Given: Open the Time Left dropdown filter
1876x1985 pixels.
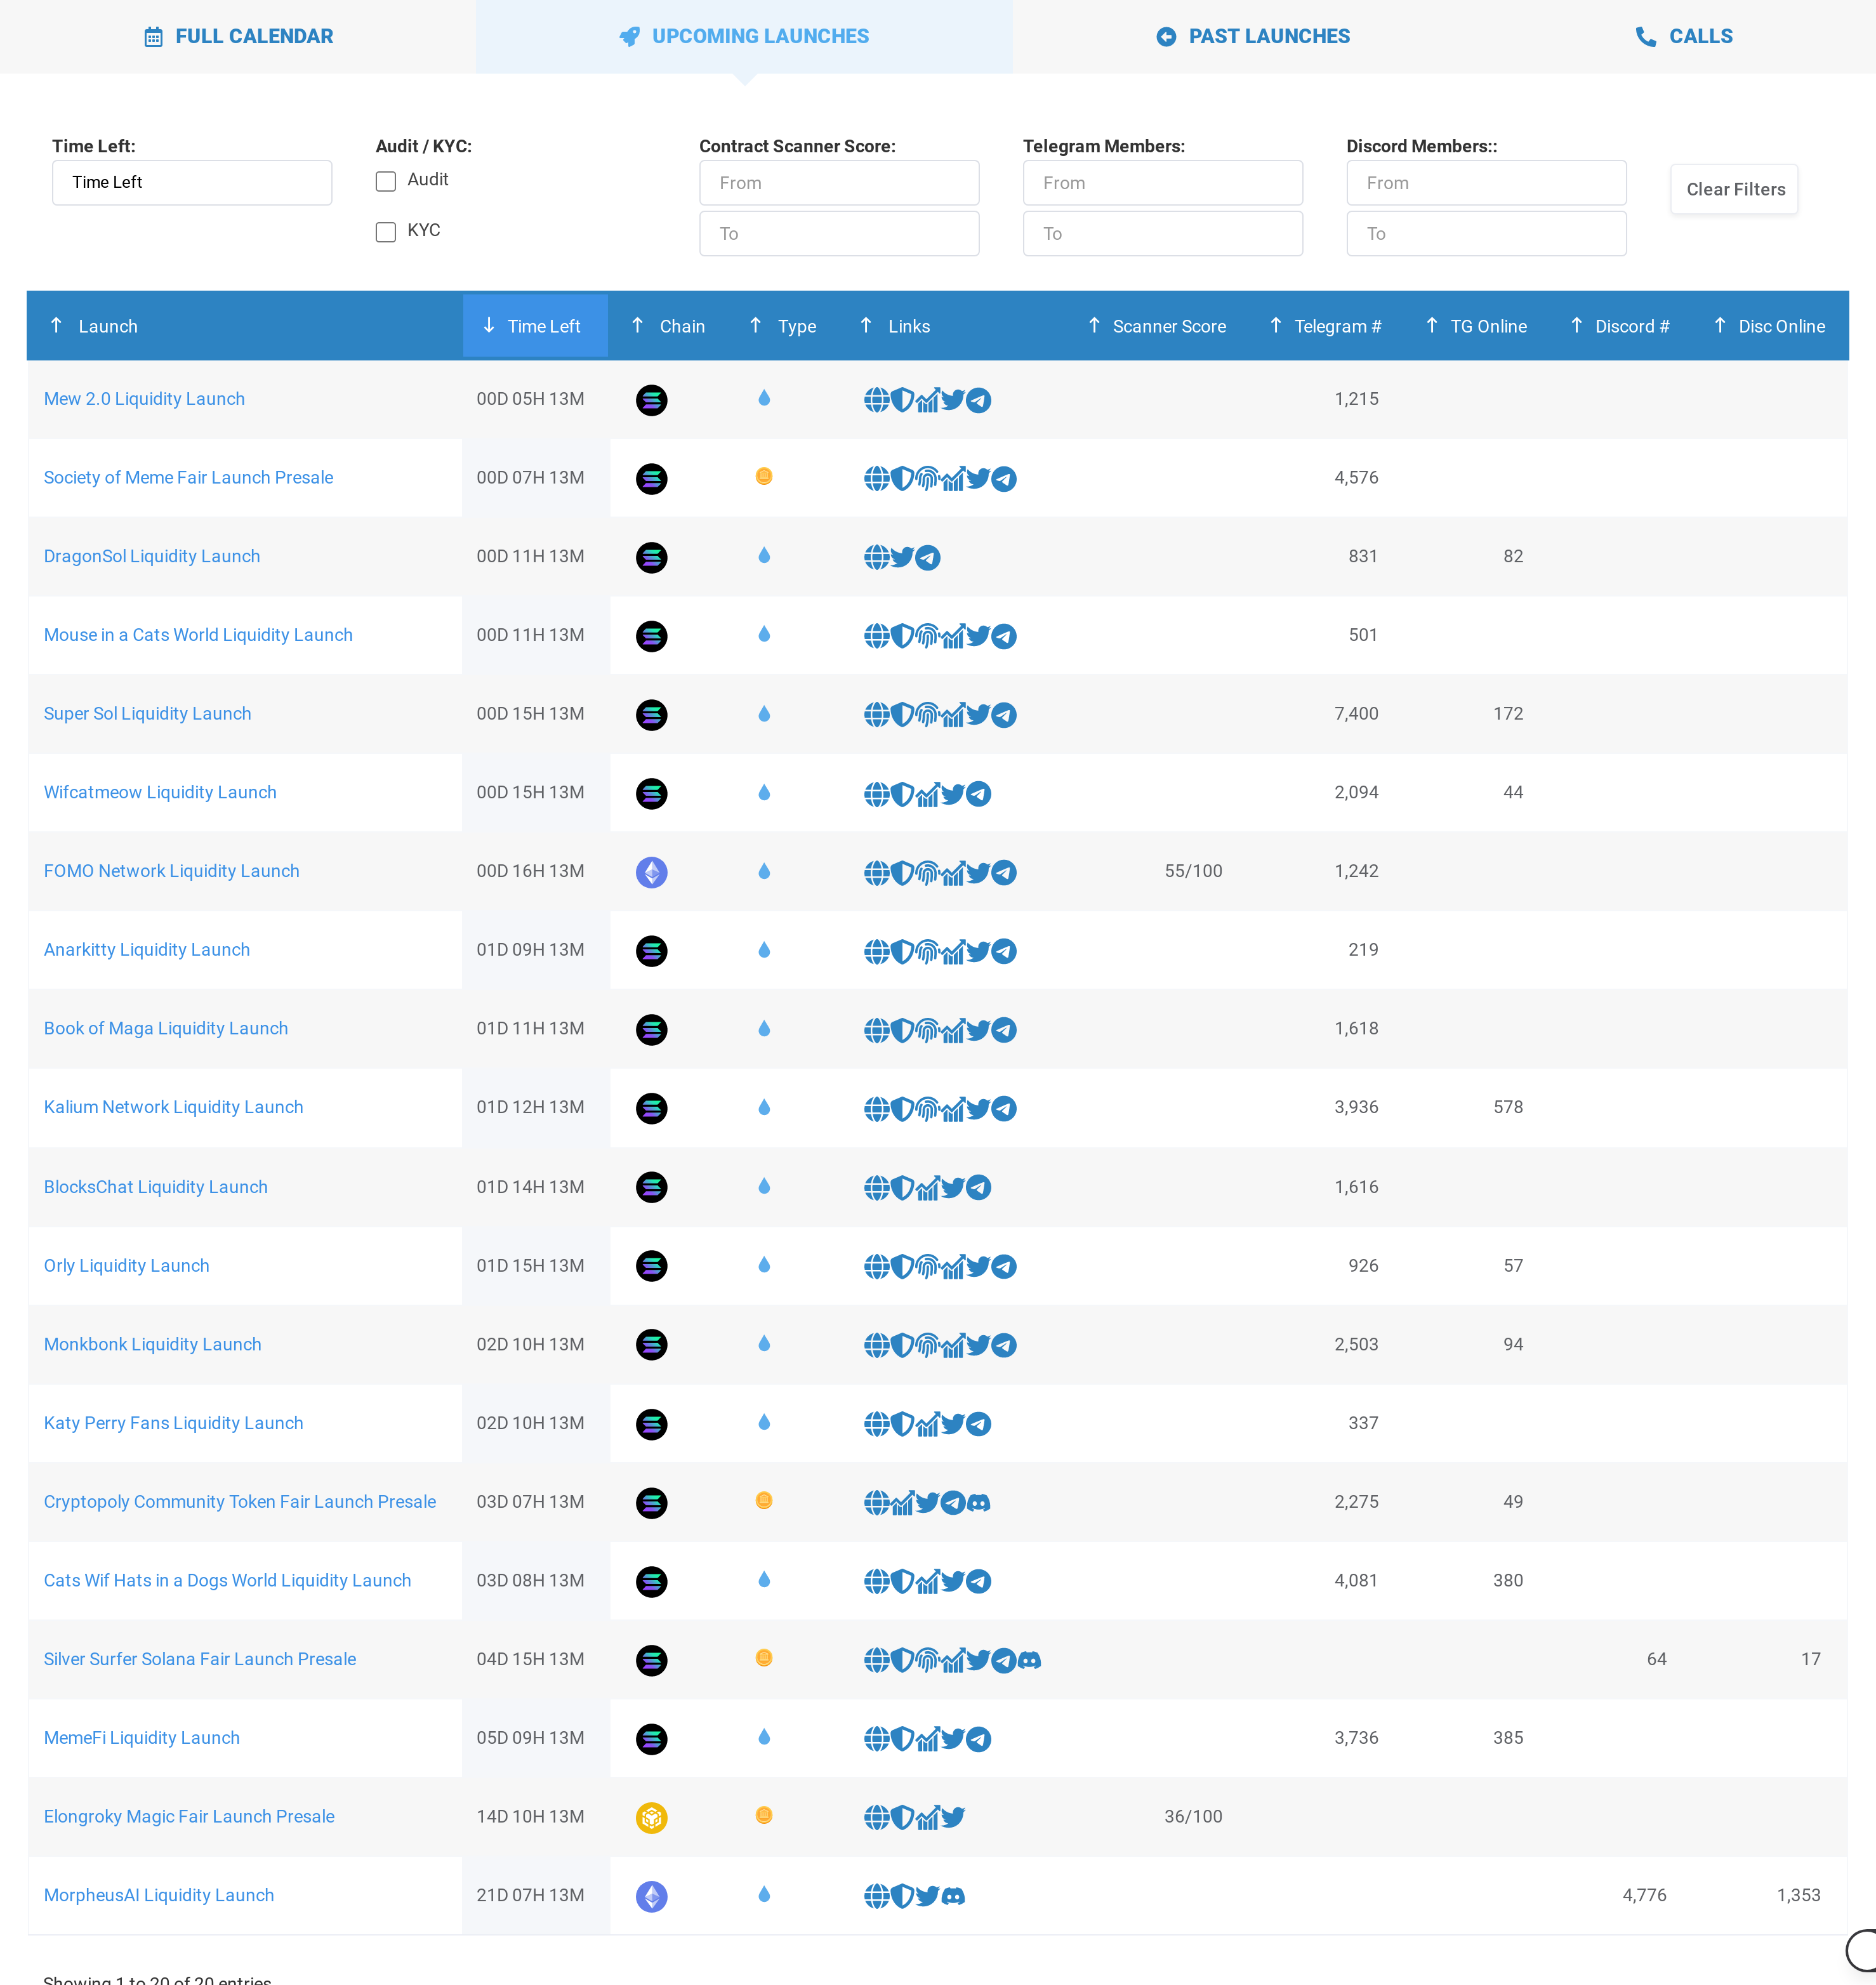Looking at the screenshot, I should [x=192, y=183].
